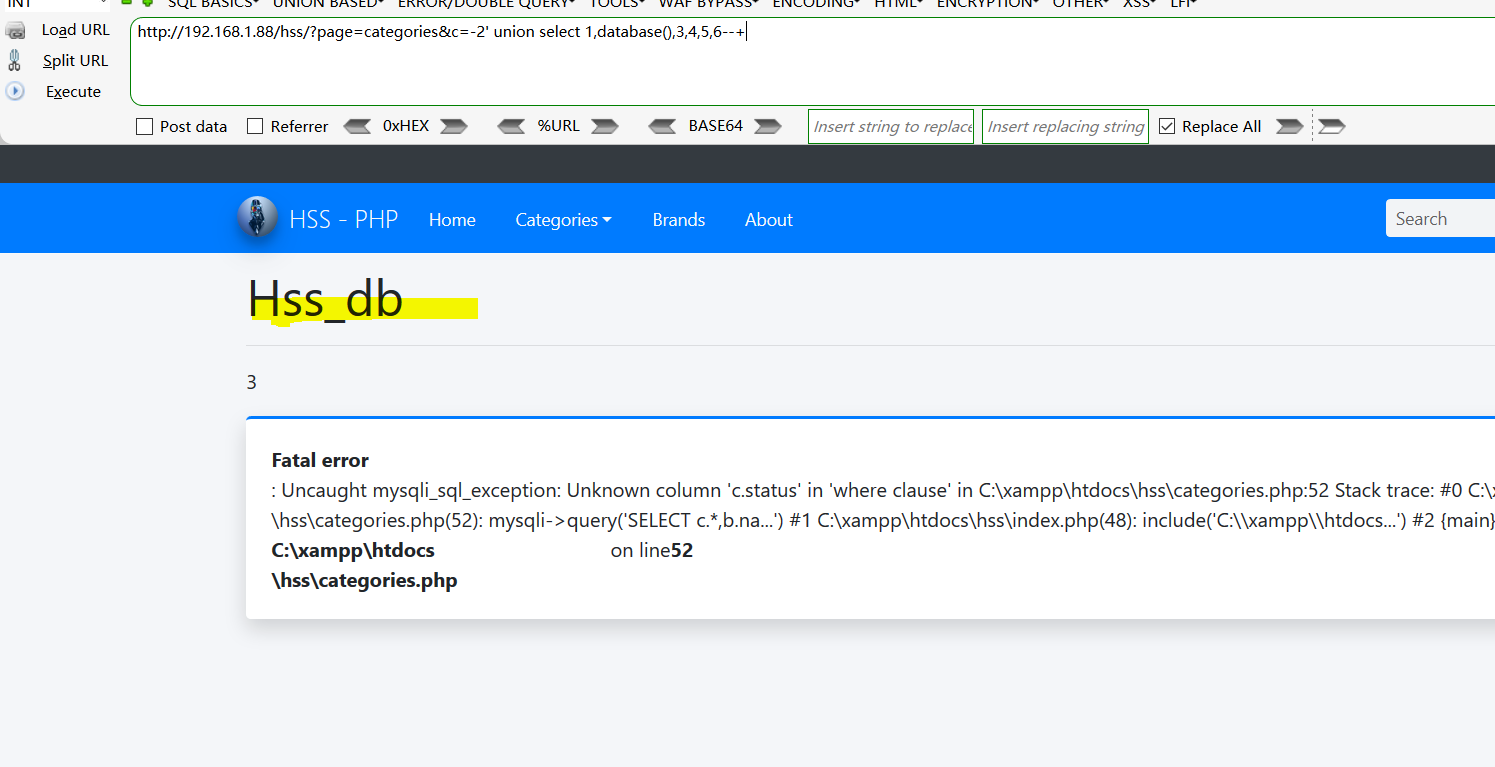Click the left arrow before %URL
The width and height of the screenshot is (1495, 767).
511,126
